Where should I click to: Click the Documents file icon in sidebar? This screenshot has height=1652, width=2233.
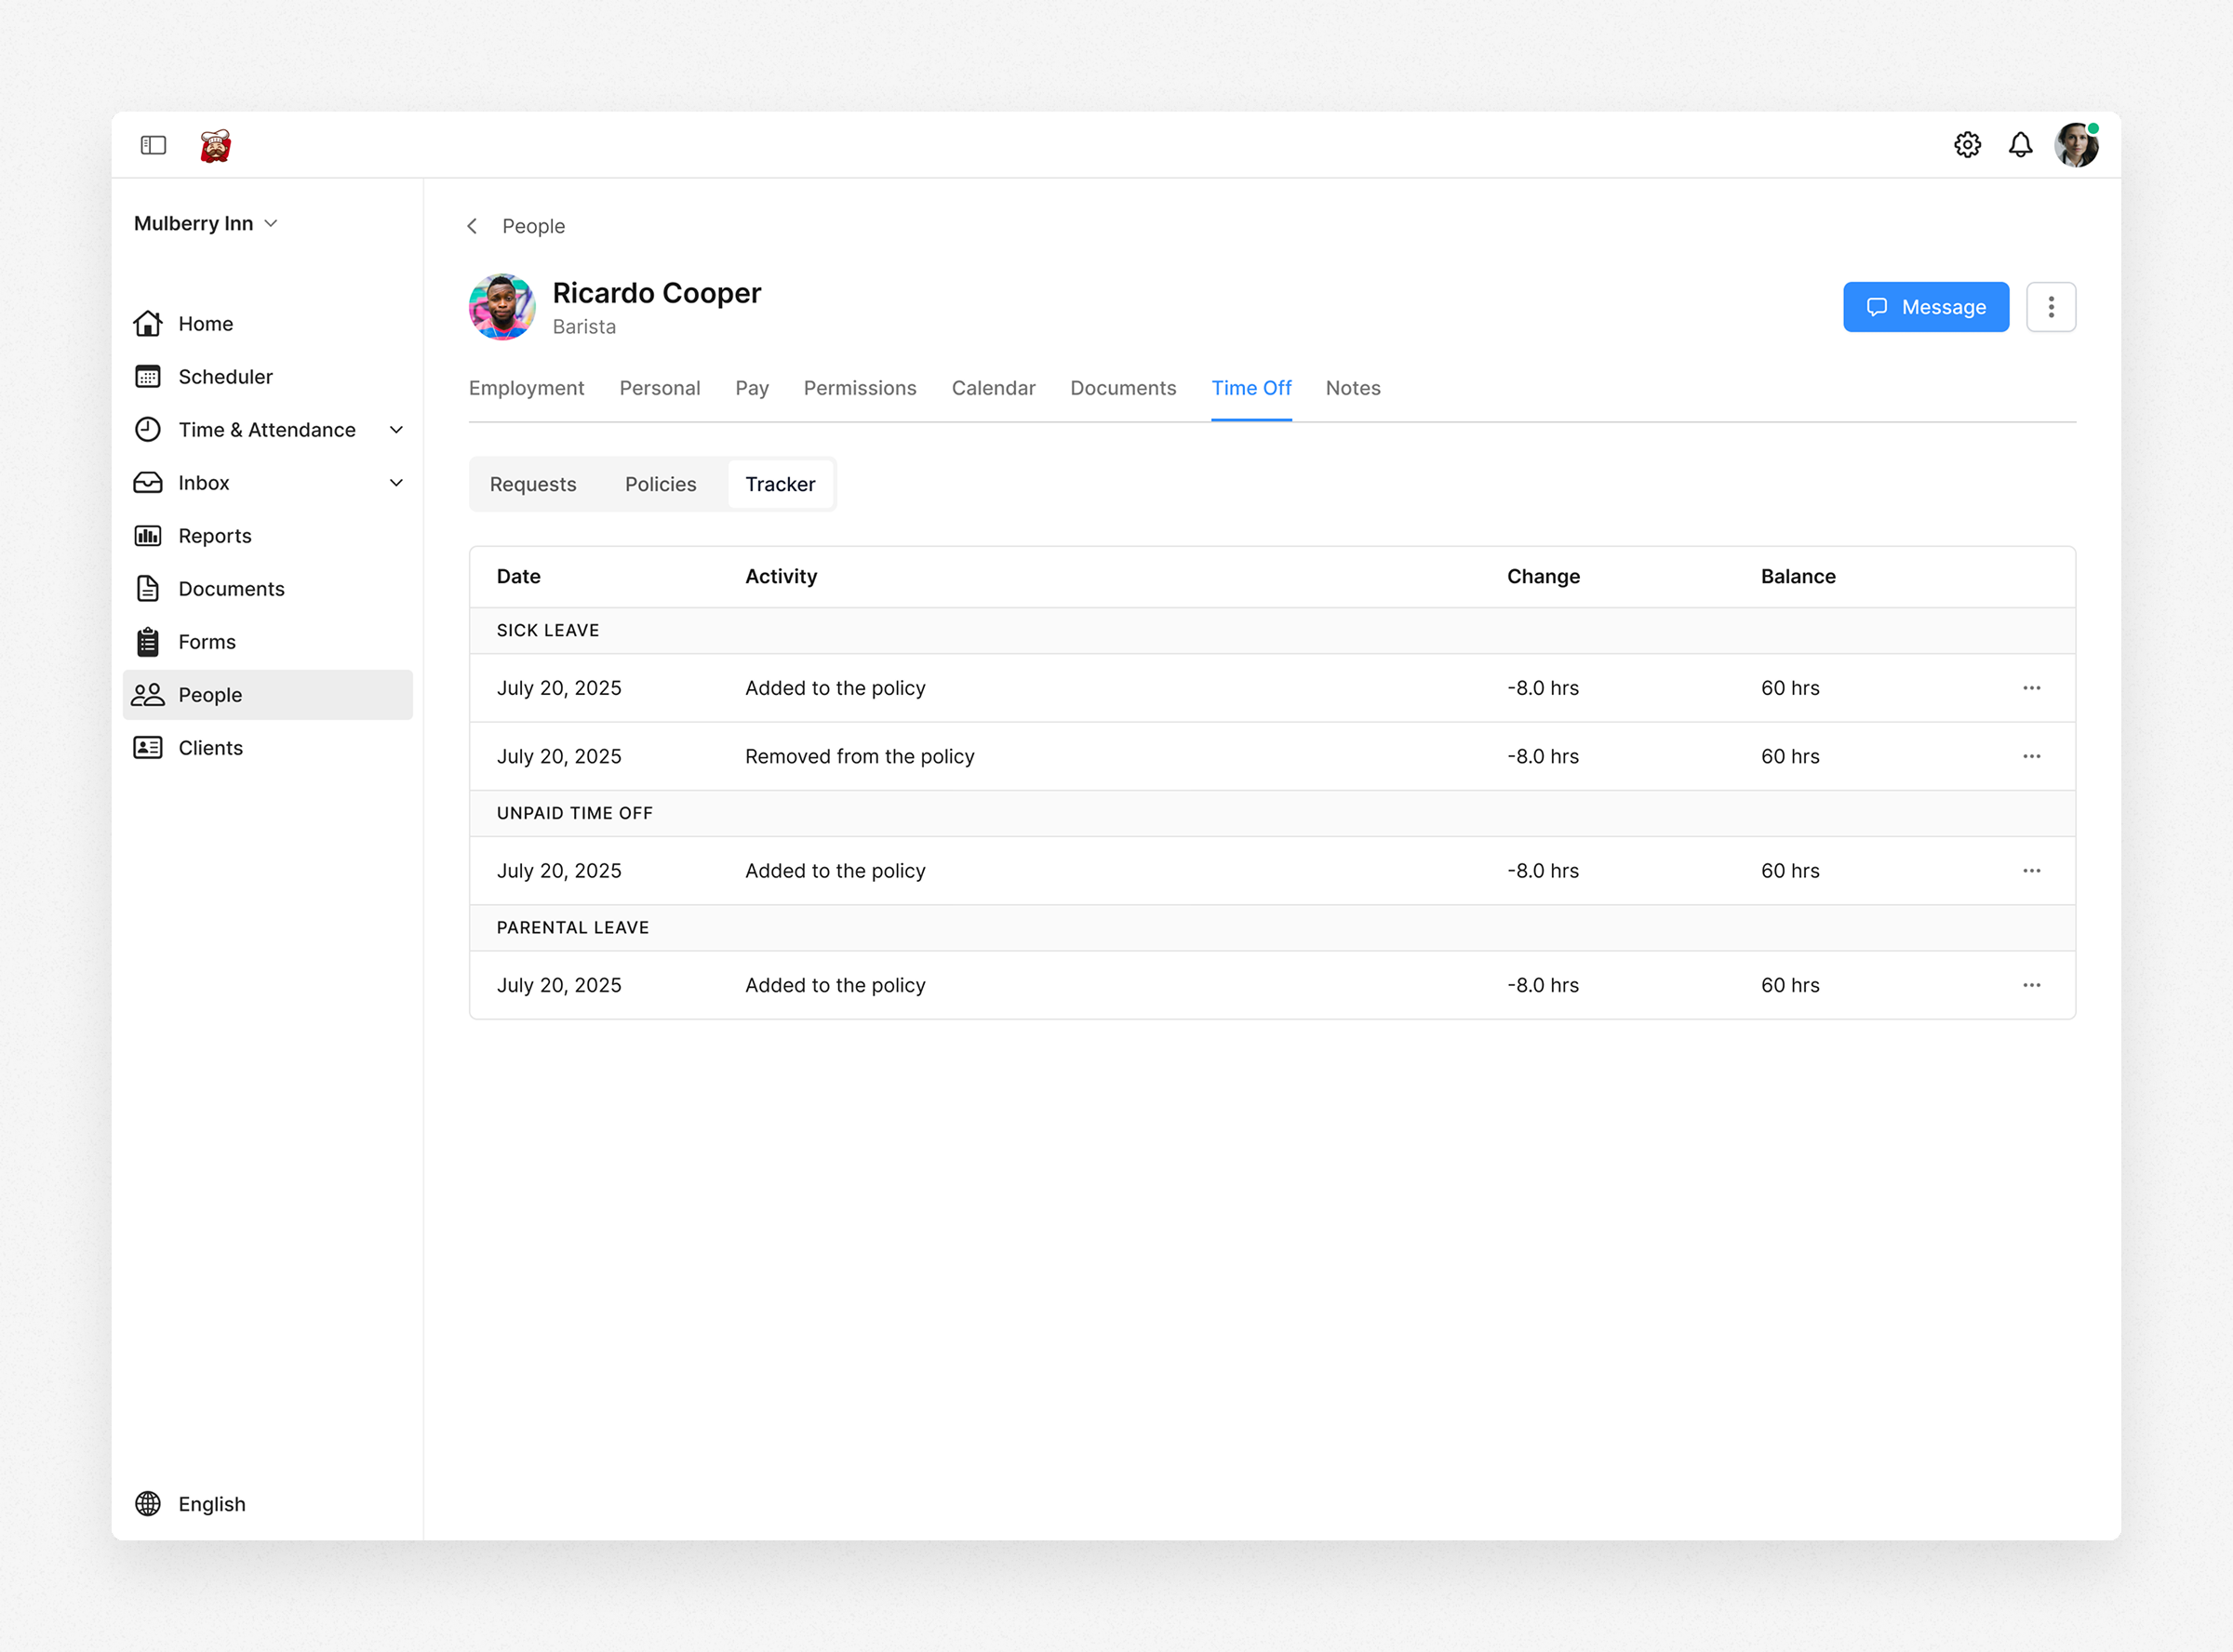click(x=148, y=588)
